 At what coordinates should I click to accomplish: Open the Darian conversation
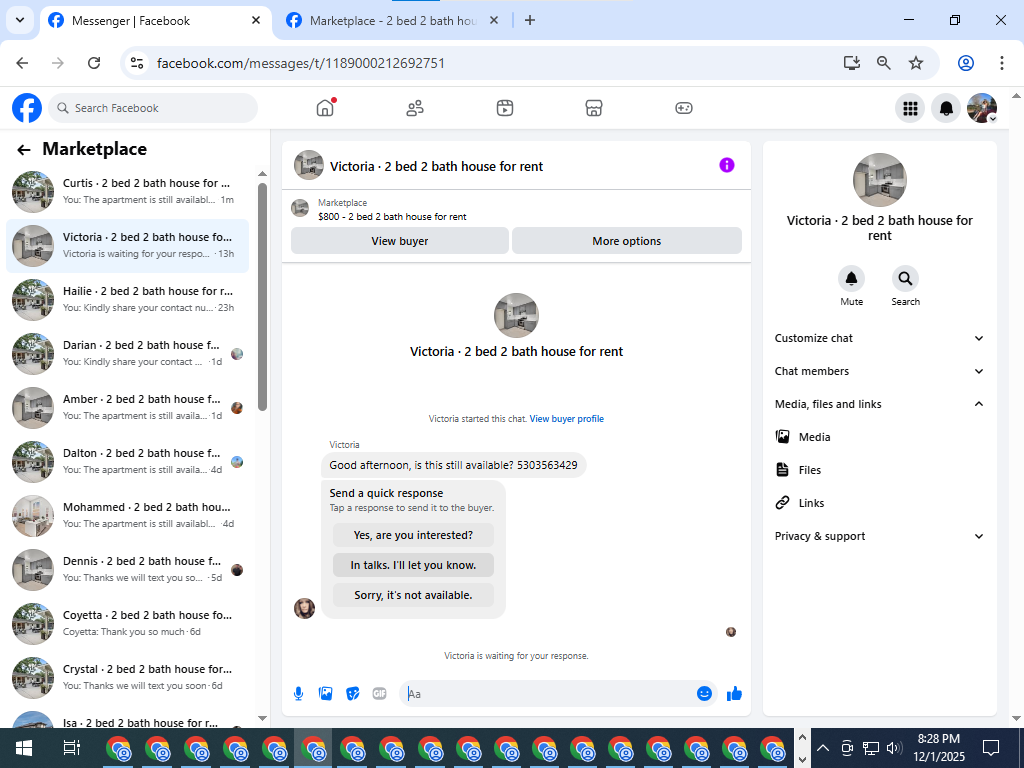(127, 354)
